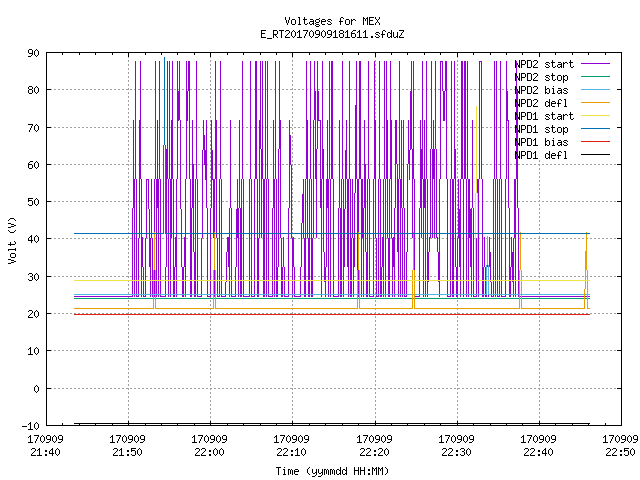The height and width of the screenshot is (480, 640).
Task: Click the y-axis label 'Volt (V)'
Action: (12, 240)
